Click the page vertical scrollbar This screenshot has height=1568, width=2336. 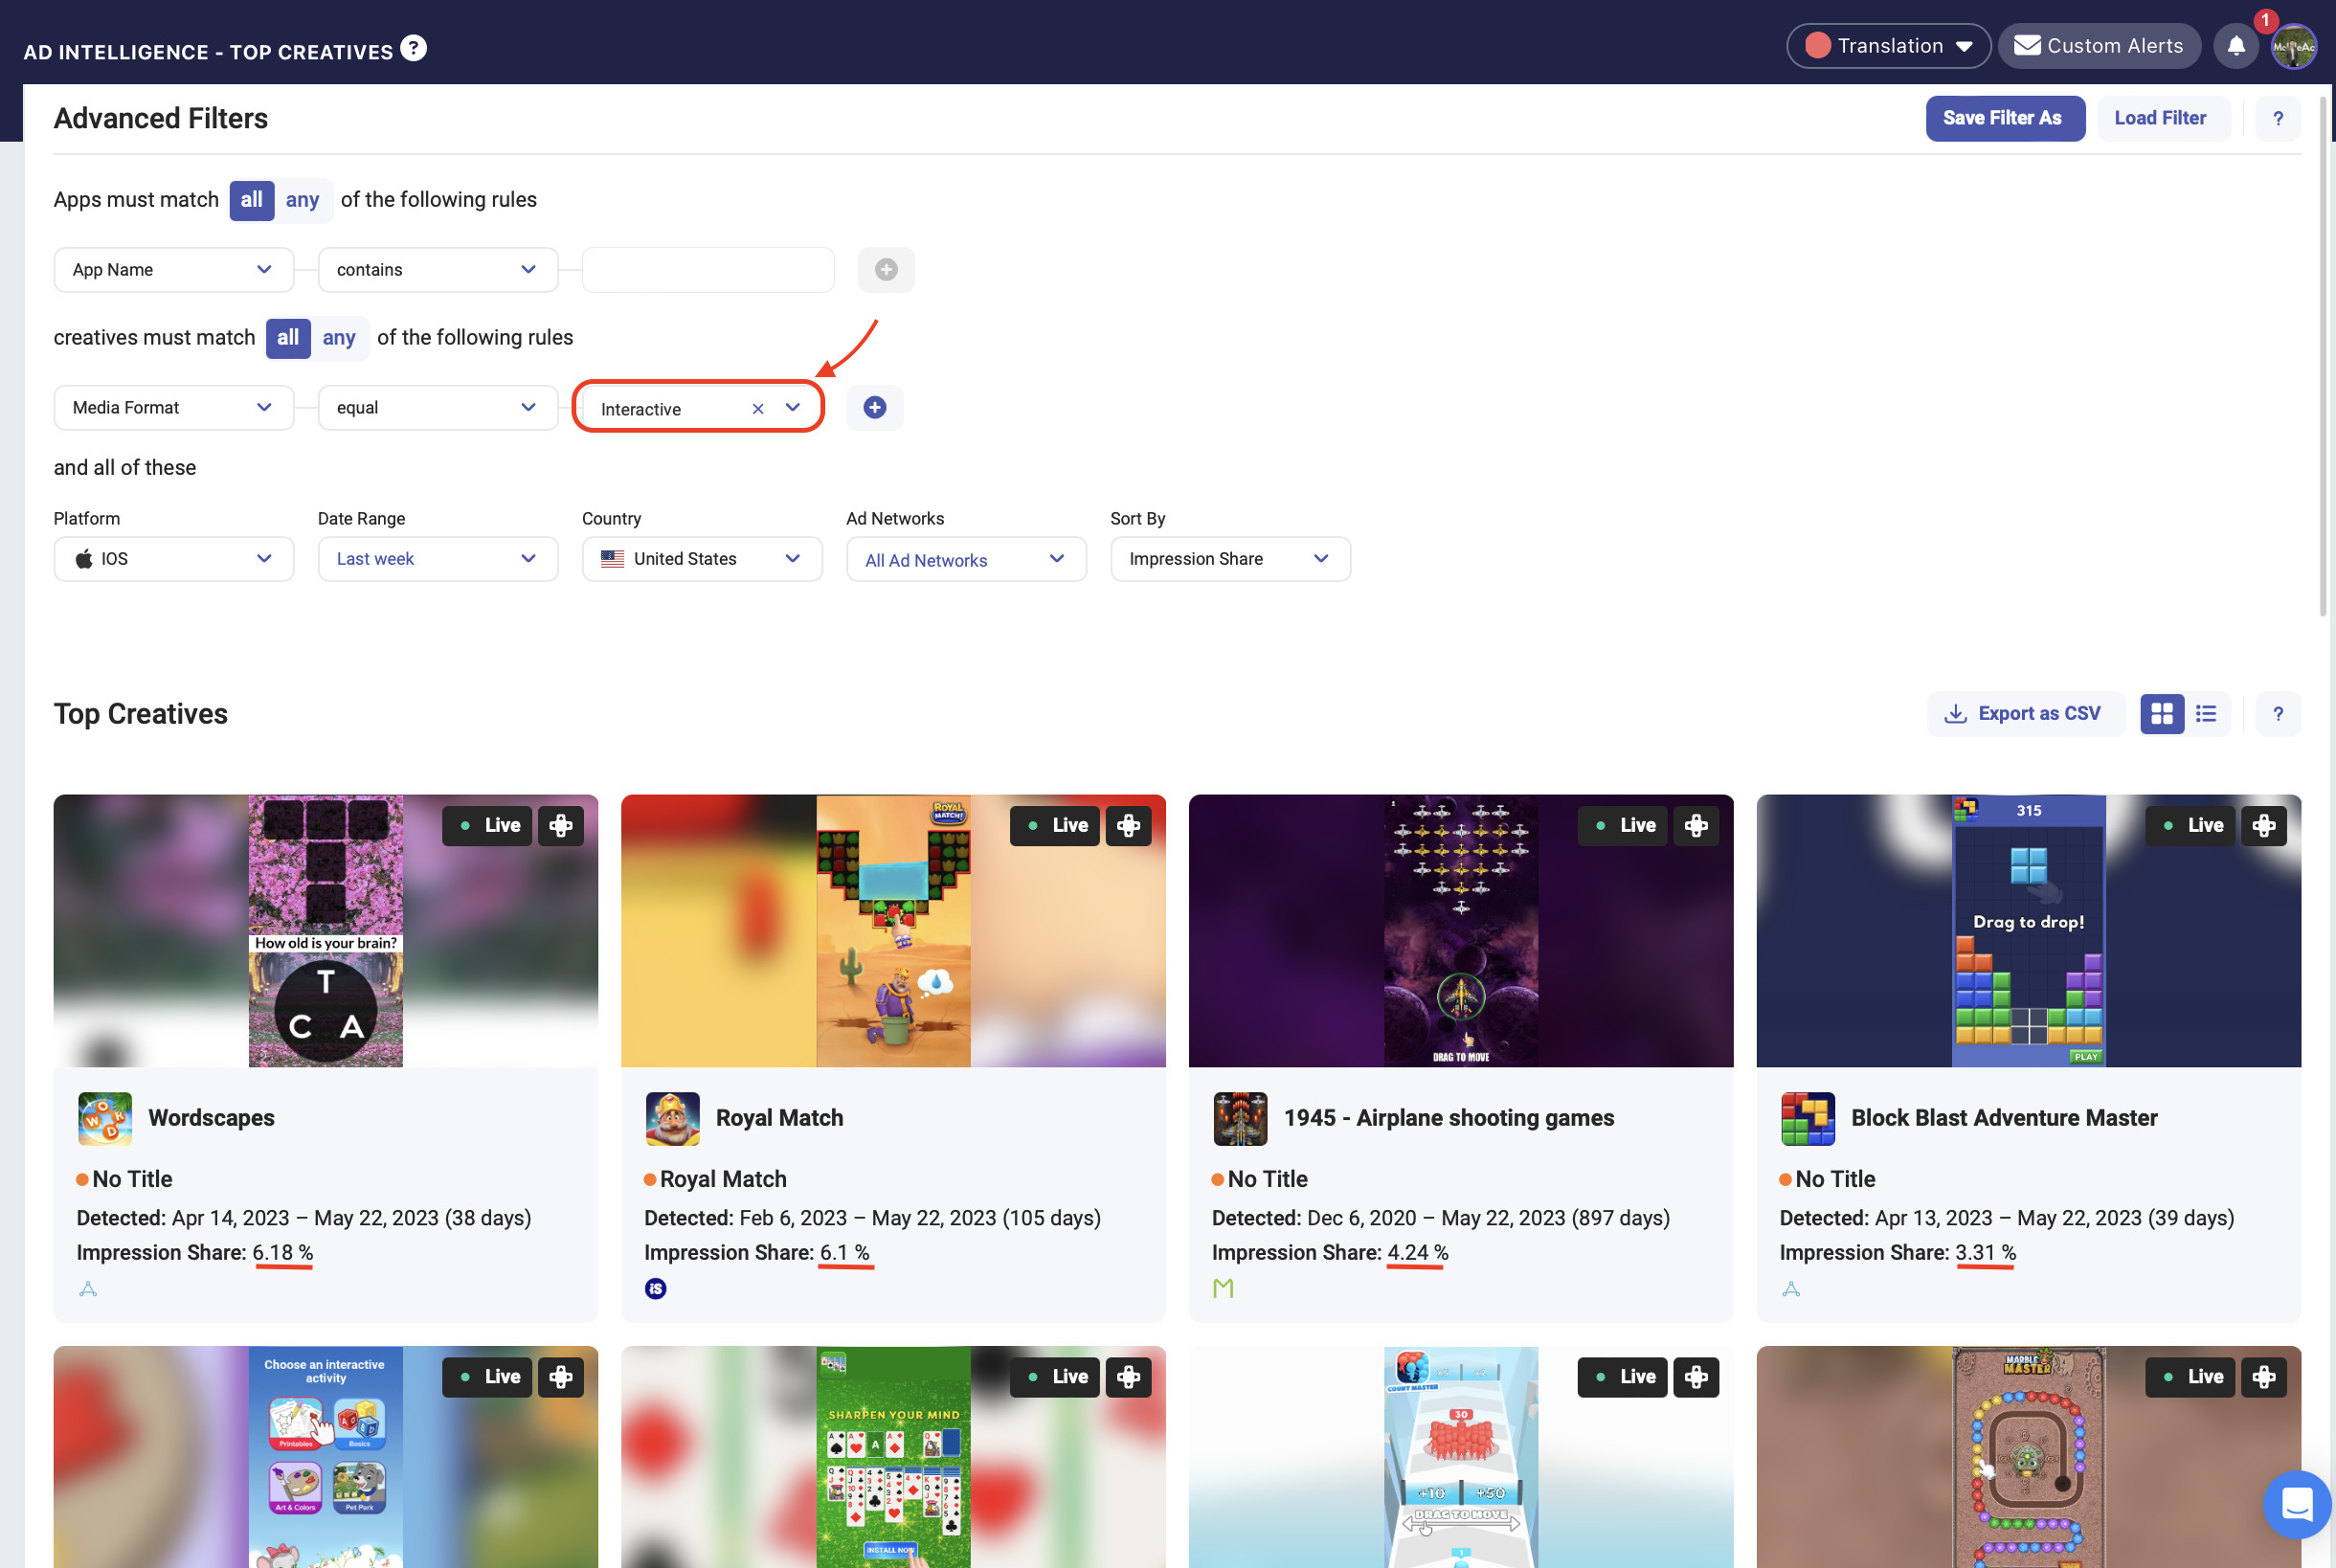click(2323, 355)
